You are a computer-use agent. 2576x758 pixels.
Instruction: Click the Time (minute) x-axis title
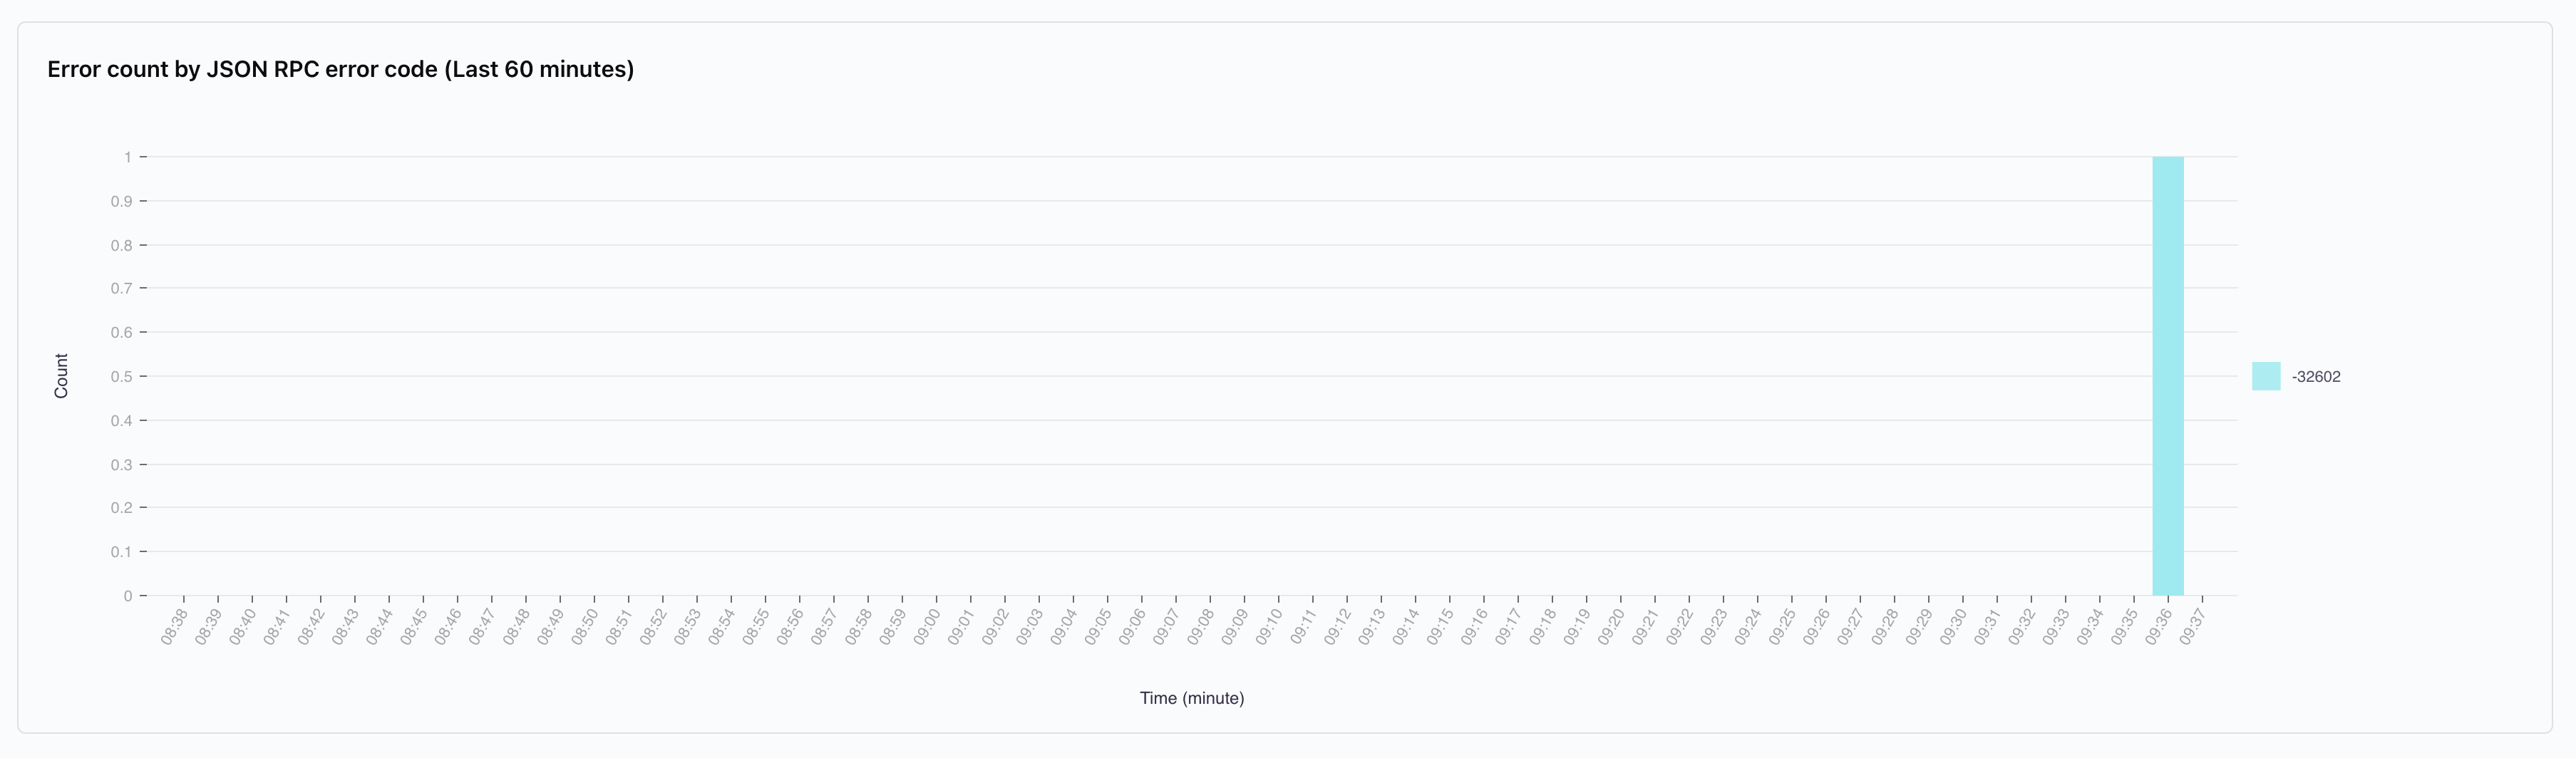click(x=1192, y=698)
